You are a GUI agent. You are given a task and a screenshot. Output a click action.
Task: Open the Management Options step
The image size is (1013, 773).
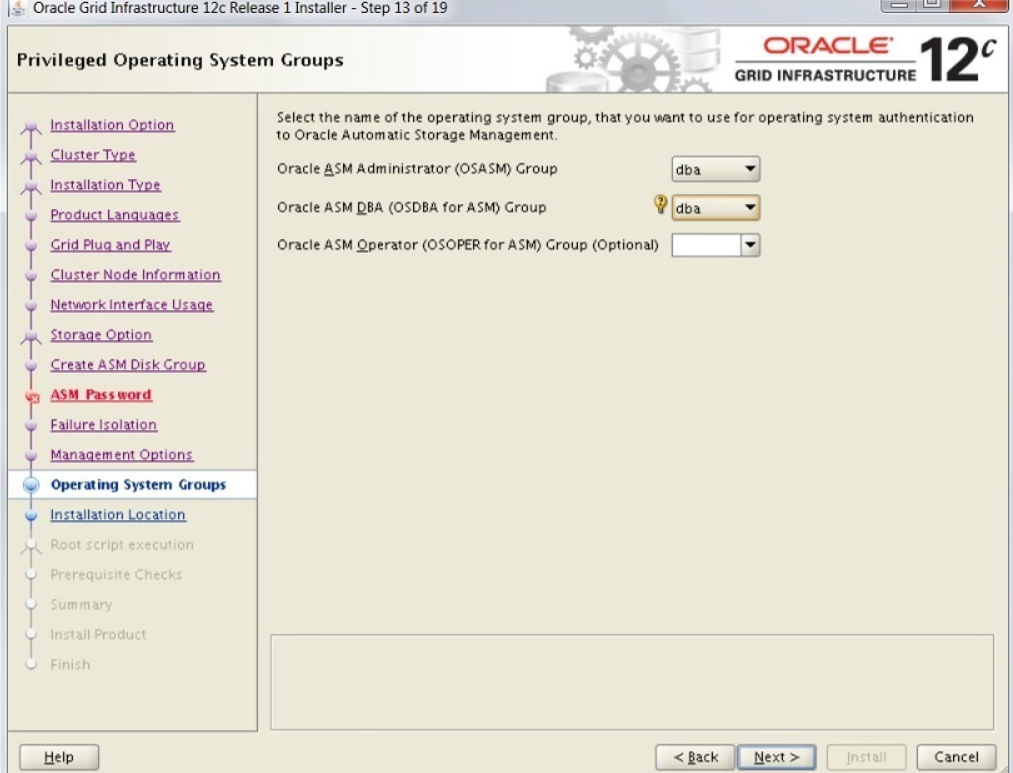tap(121, 455)
